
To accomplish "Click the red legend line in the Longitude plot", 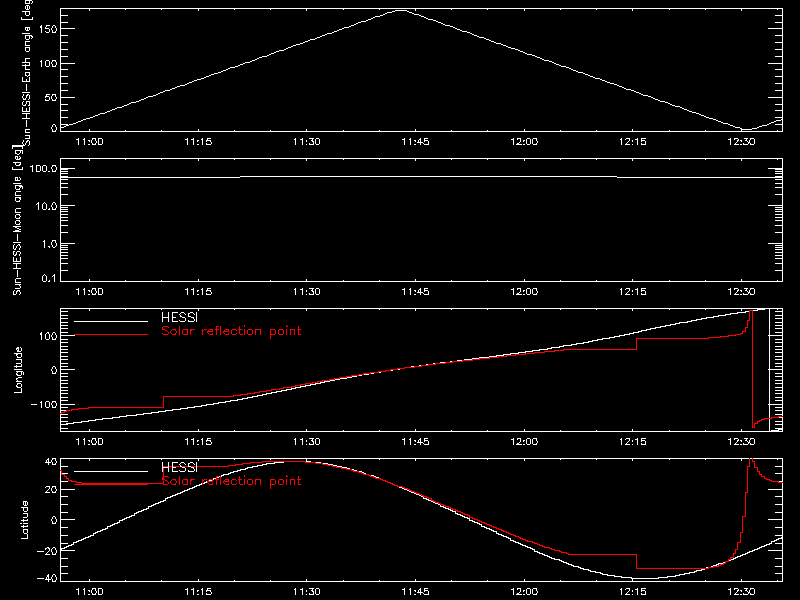I will click(x=111, y=335).
